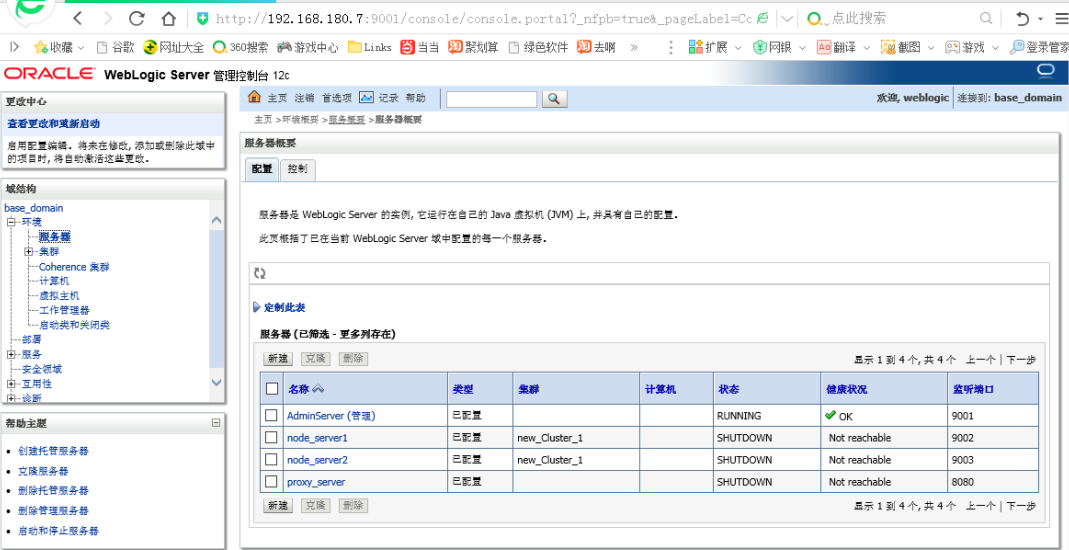The width and height of the screenshot is (1069, 550).
Task: Collapse the 环境 tree node
Action: pyautogui.click(x=11, y=222)
